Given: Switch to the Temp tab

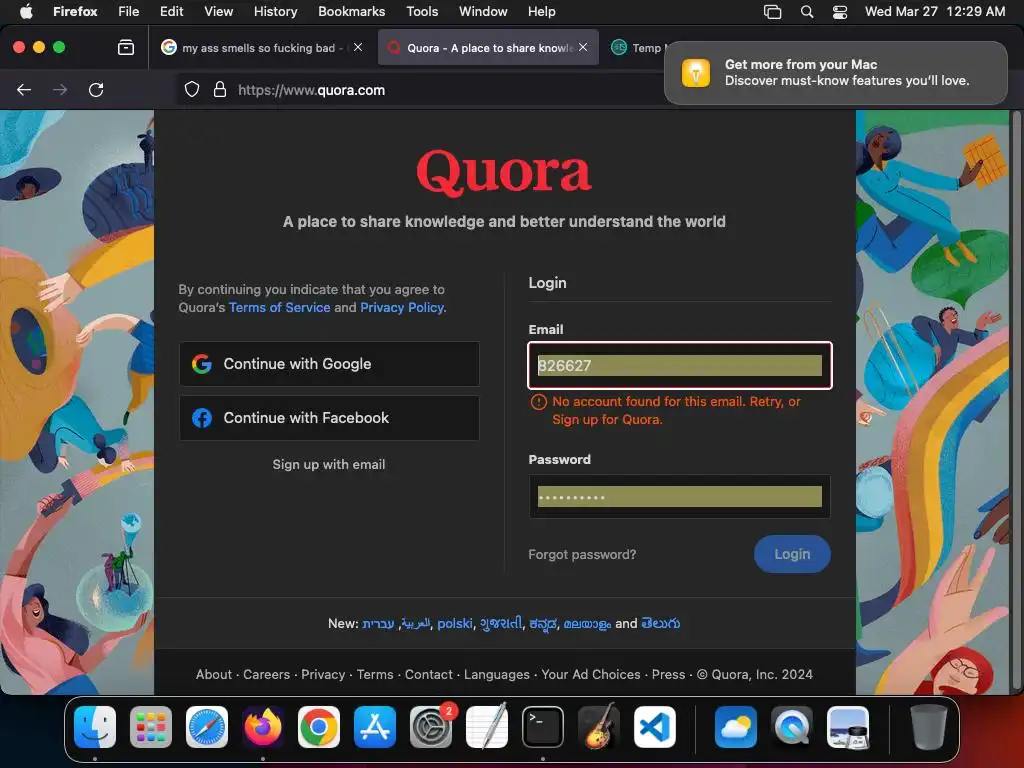Looking at the screenshot, I should pos(637,47).
